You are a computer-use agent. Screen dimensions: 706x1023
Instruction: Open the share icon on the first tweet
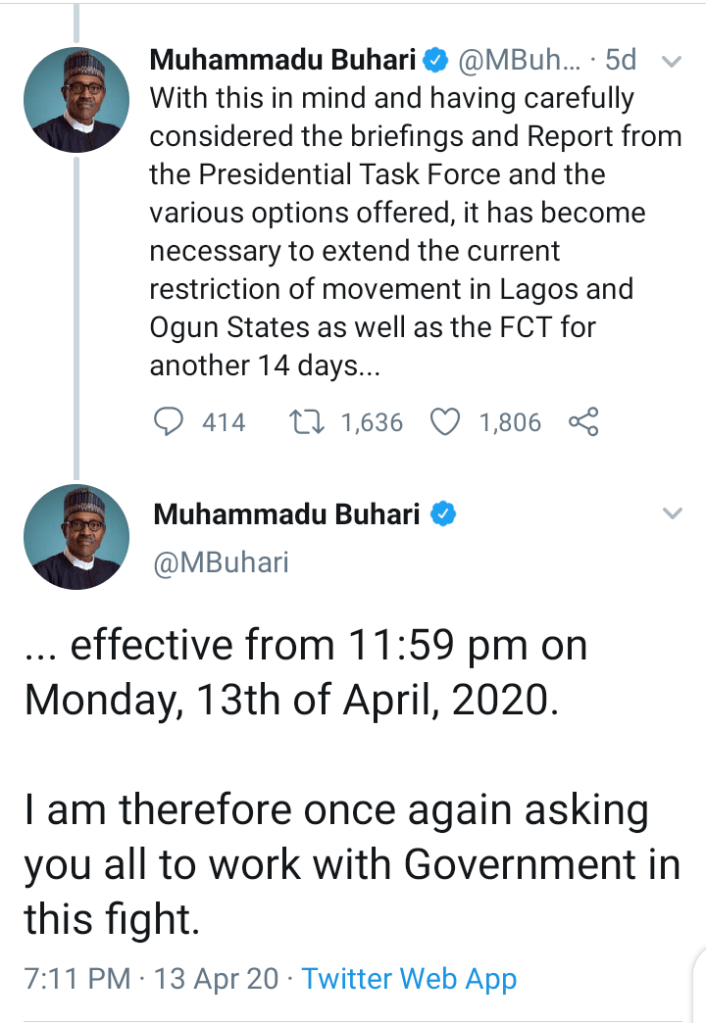click(x=583, y=423)
